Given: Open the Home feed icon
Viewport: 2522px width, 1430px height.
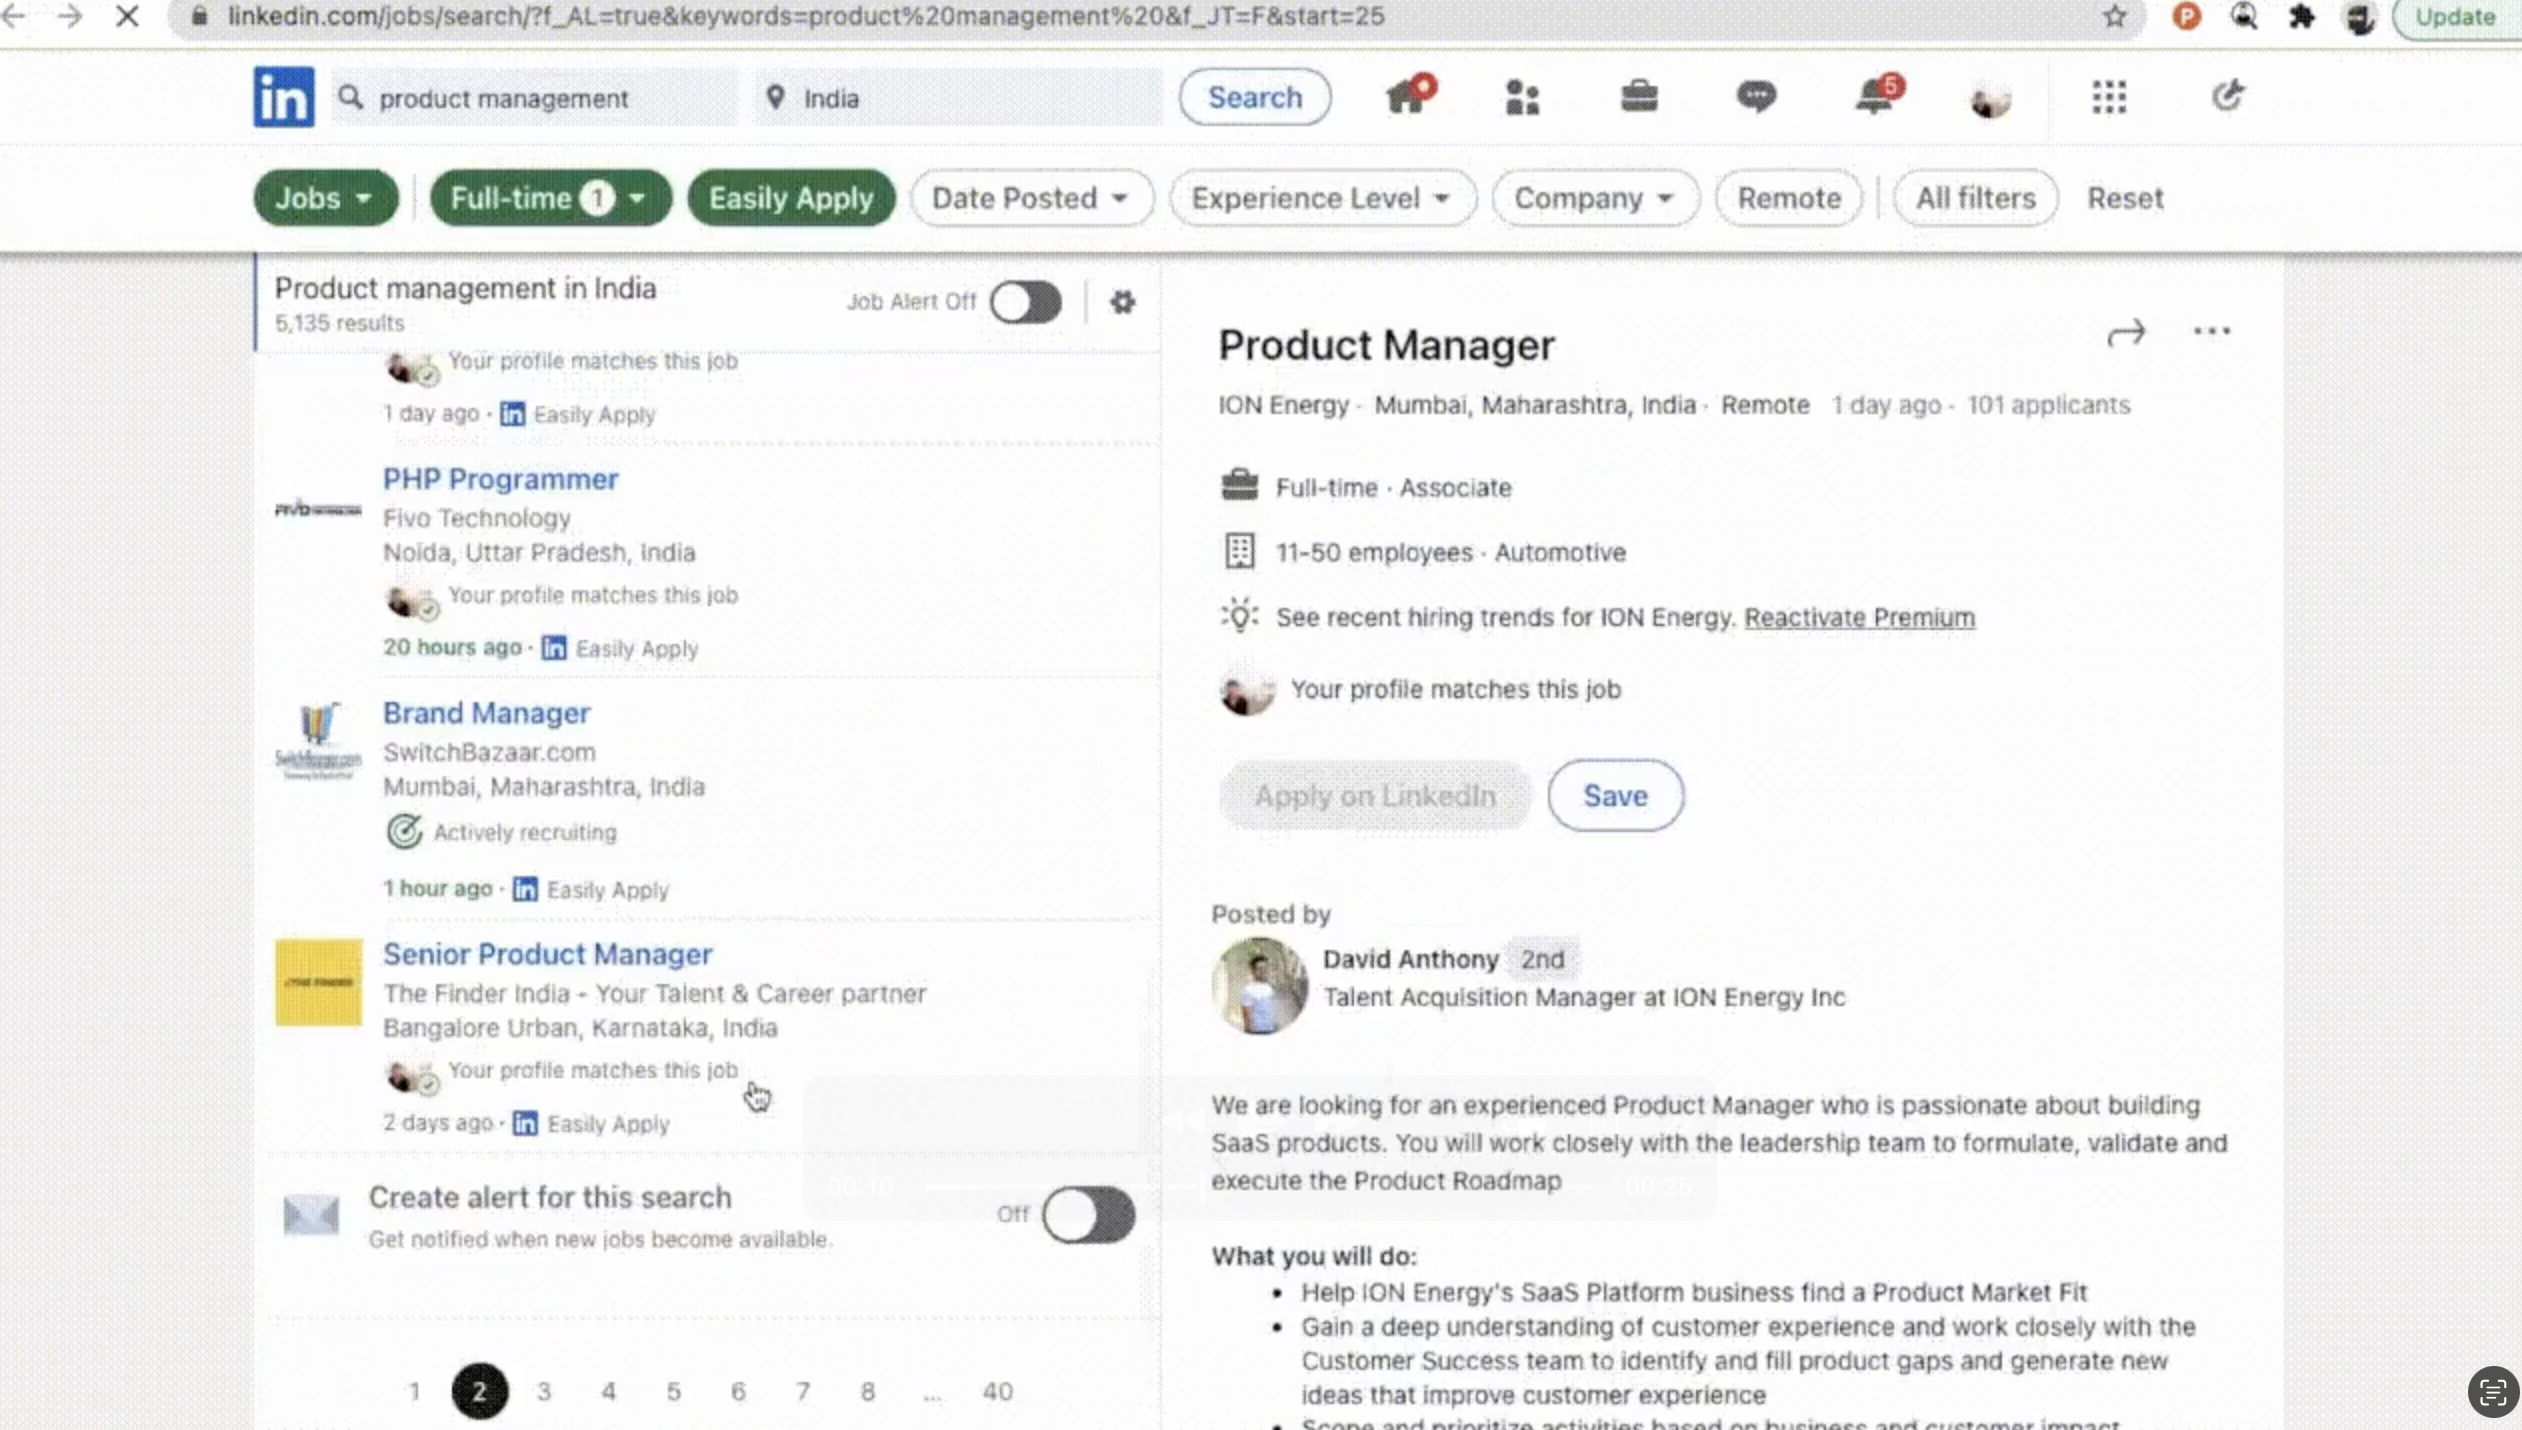Looking at the screenshot, I should click(1409, 96).
